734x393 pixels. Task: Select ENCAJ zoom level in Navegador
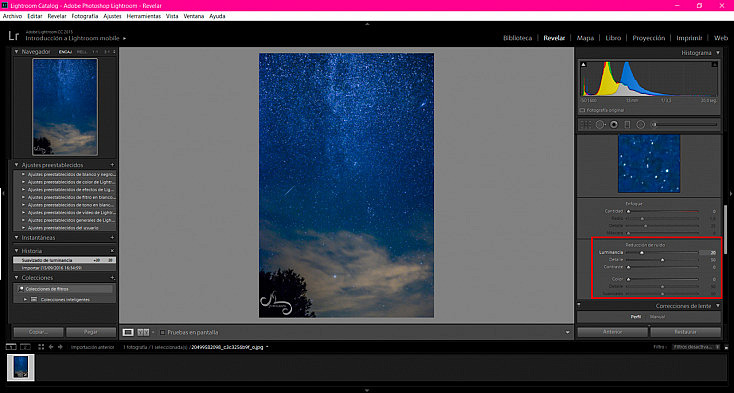[x=65, y=52]
